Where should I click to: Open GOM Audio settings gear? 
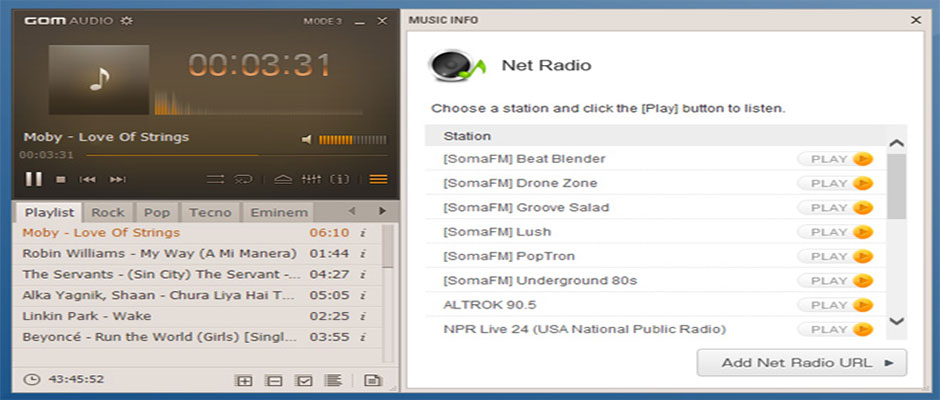[x=126, y=20]
